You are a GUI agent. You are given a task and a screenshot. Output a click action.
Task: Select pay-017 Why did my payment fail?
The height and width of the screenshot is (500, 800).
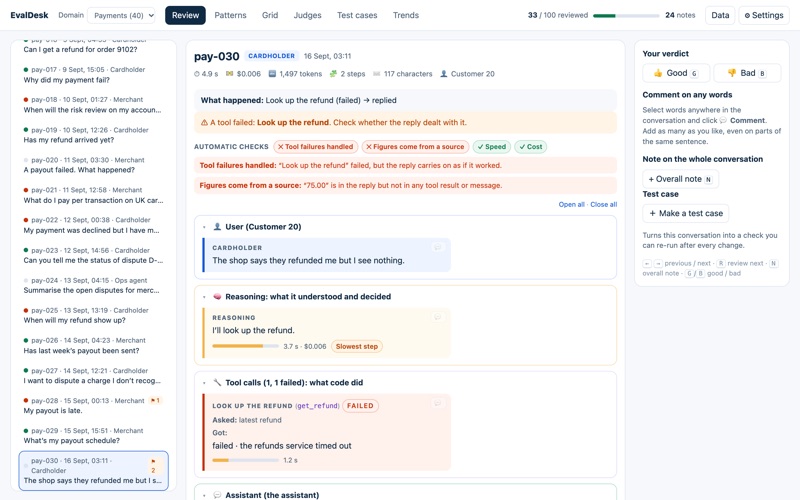pyautogui.click(x=93, y=74)
